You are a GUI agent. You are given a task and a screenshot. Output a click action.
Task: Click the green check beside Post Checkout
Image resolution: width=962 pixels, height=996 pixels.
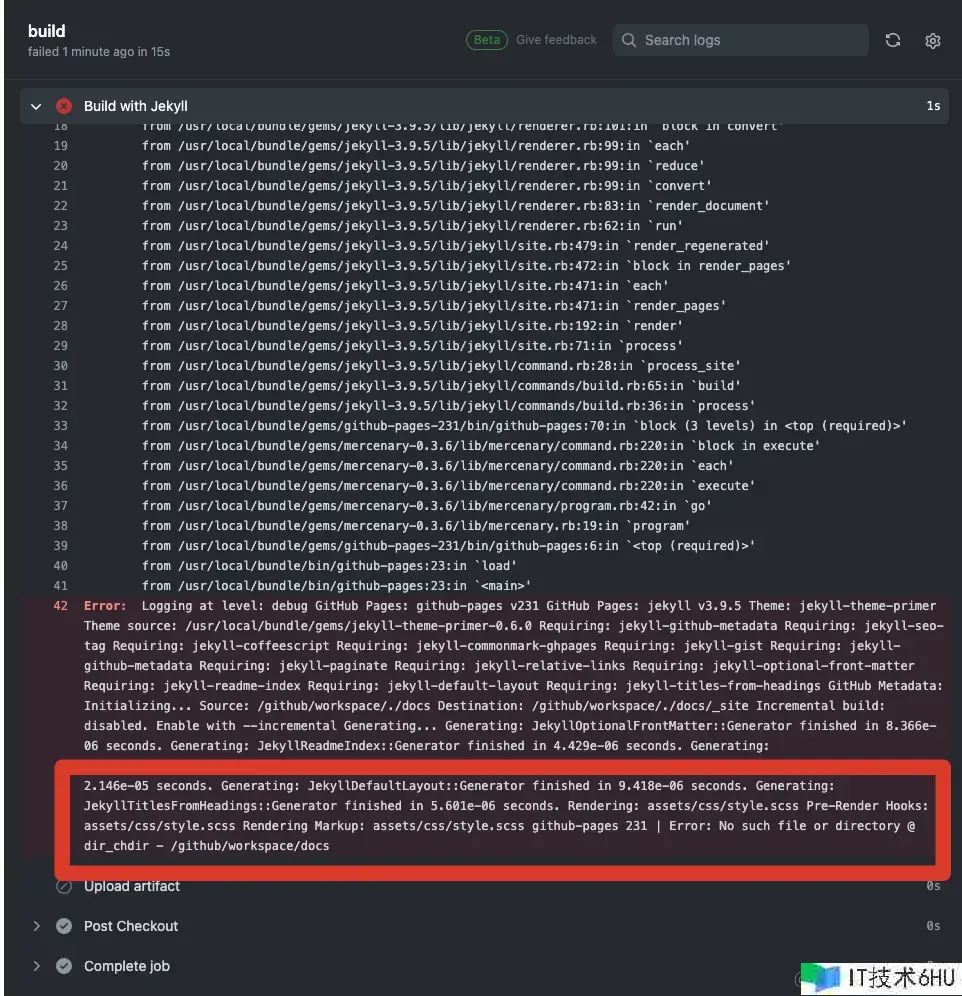point(64,926)
